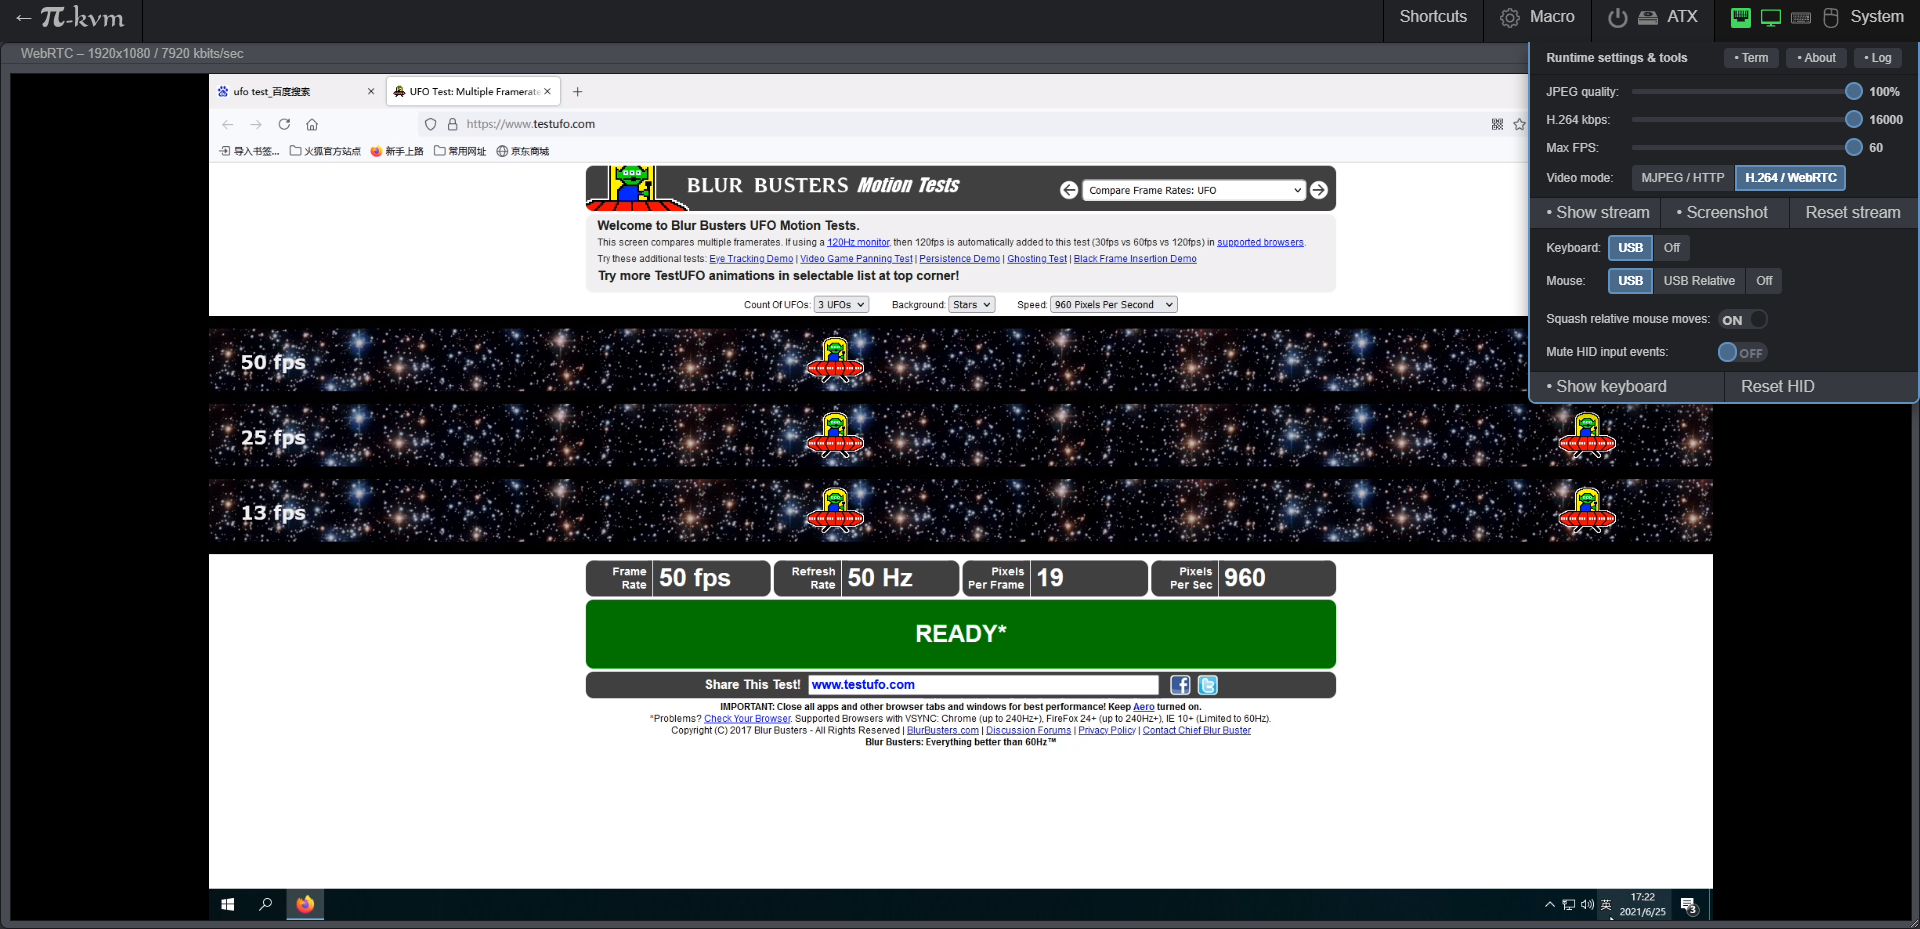
Task: Share the test on Twitter
Action: tap(1207, 685)
